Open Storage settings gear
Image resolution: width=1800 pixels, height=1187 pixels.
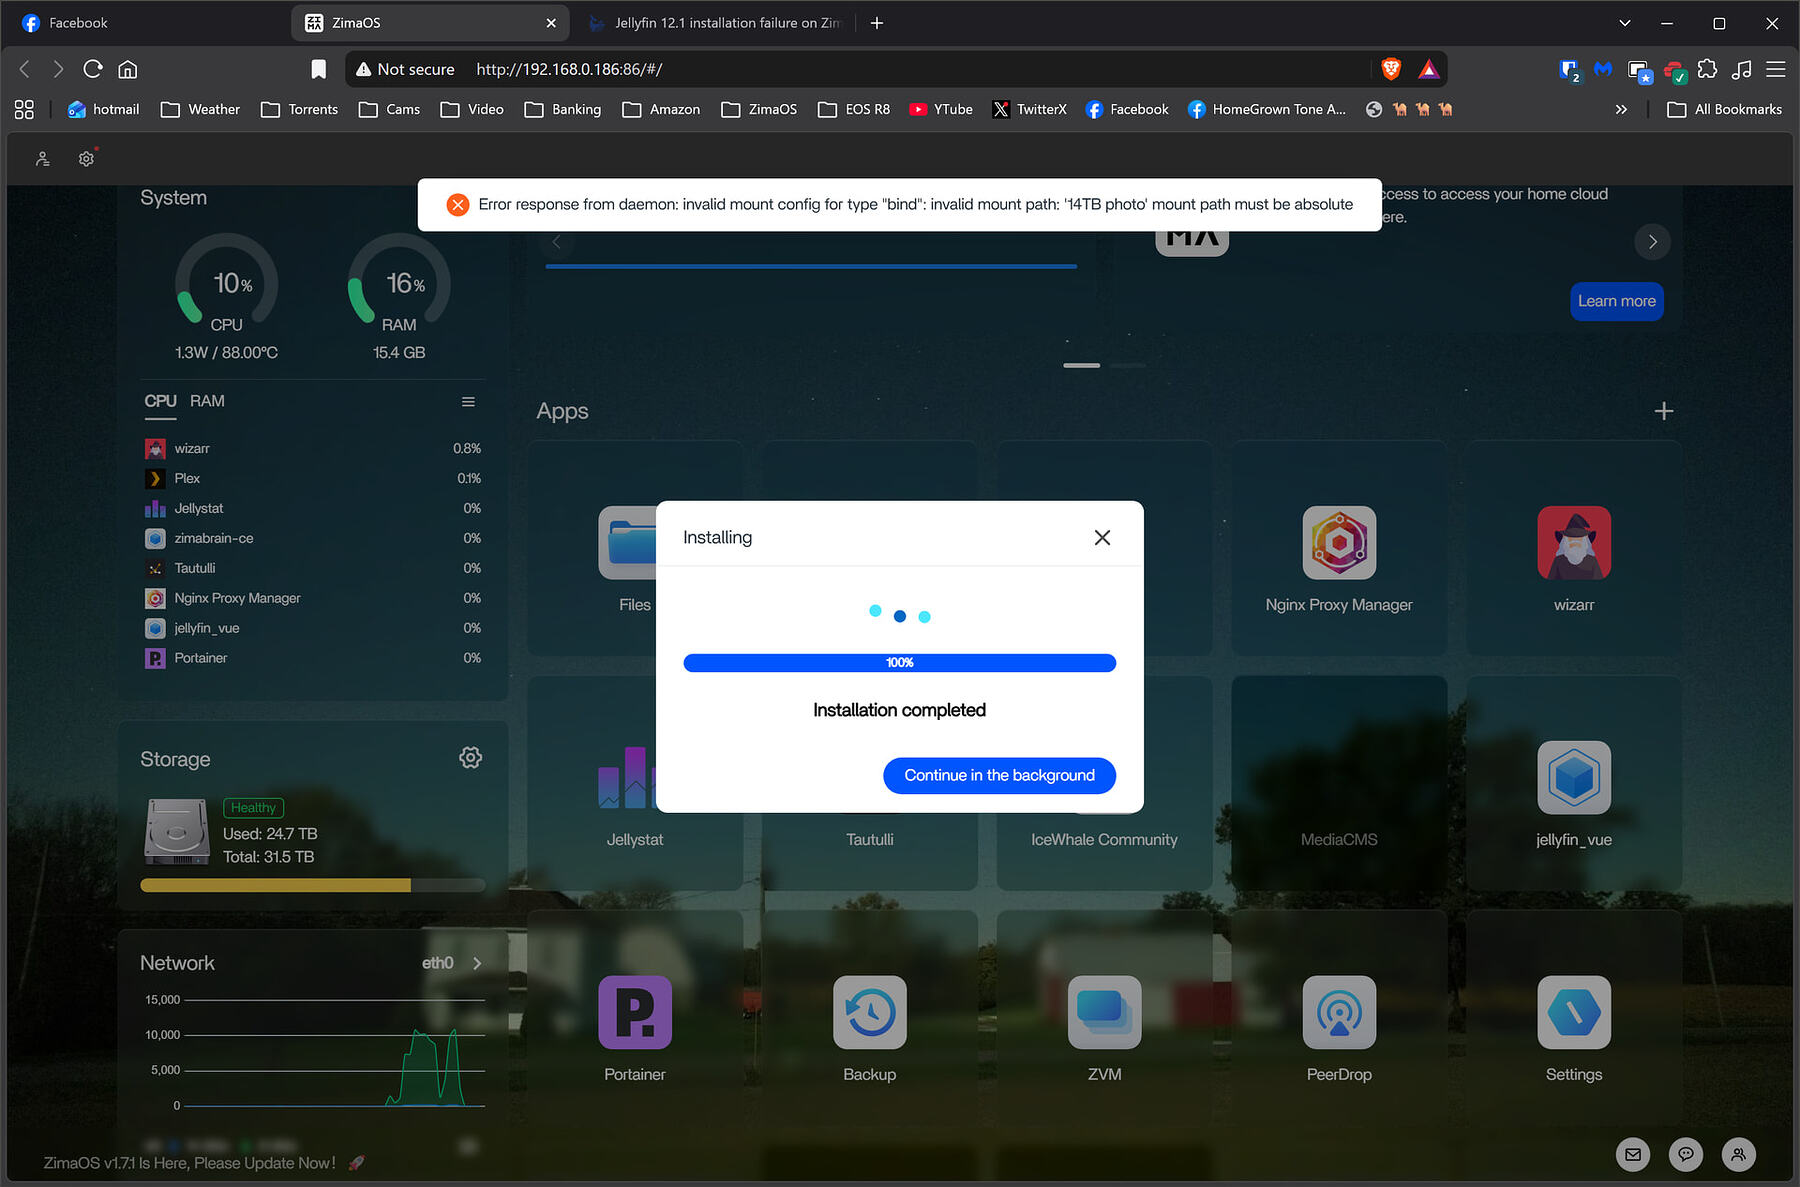pyautogui.click(x=470, y=758)
